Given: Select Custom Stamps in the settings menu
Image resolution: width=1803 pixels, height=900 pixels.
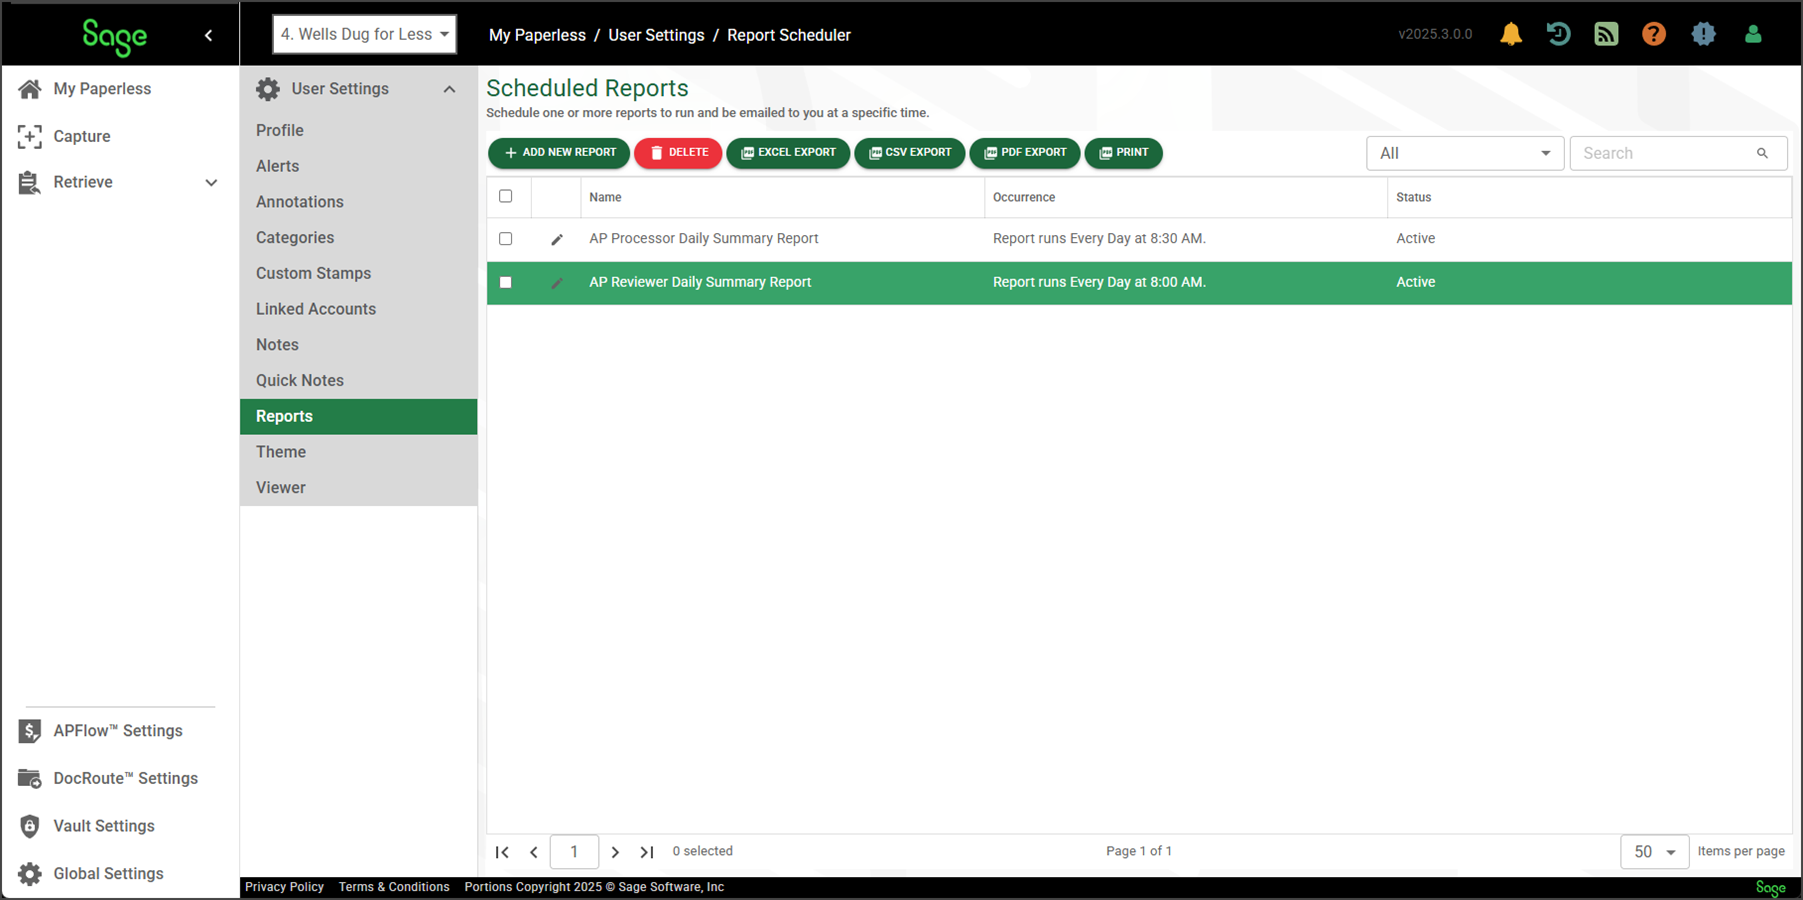Looking at the screenshot, I should coord(313,273).
